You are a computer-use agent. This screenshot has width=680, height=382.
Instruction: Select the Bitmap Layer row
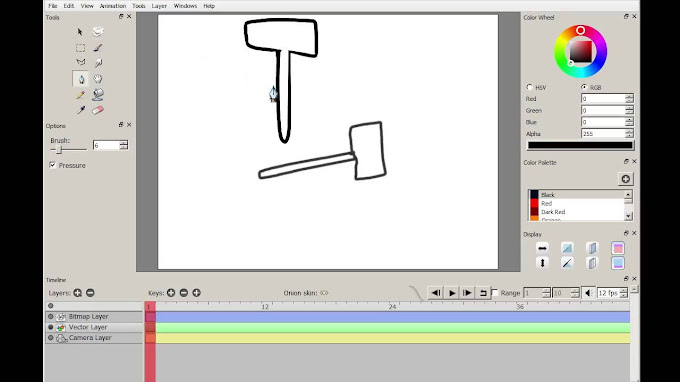(94, 317)
